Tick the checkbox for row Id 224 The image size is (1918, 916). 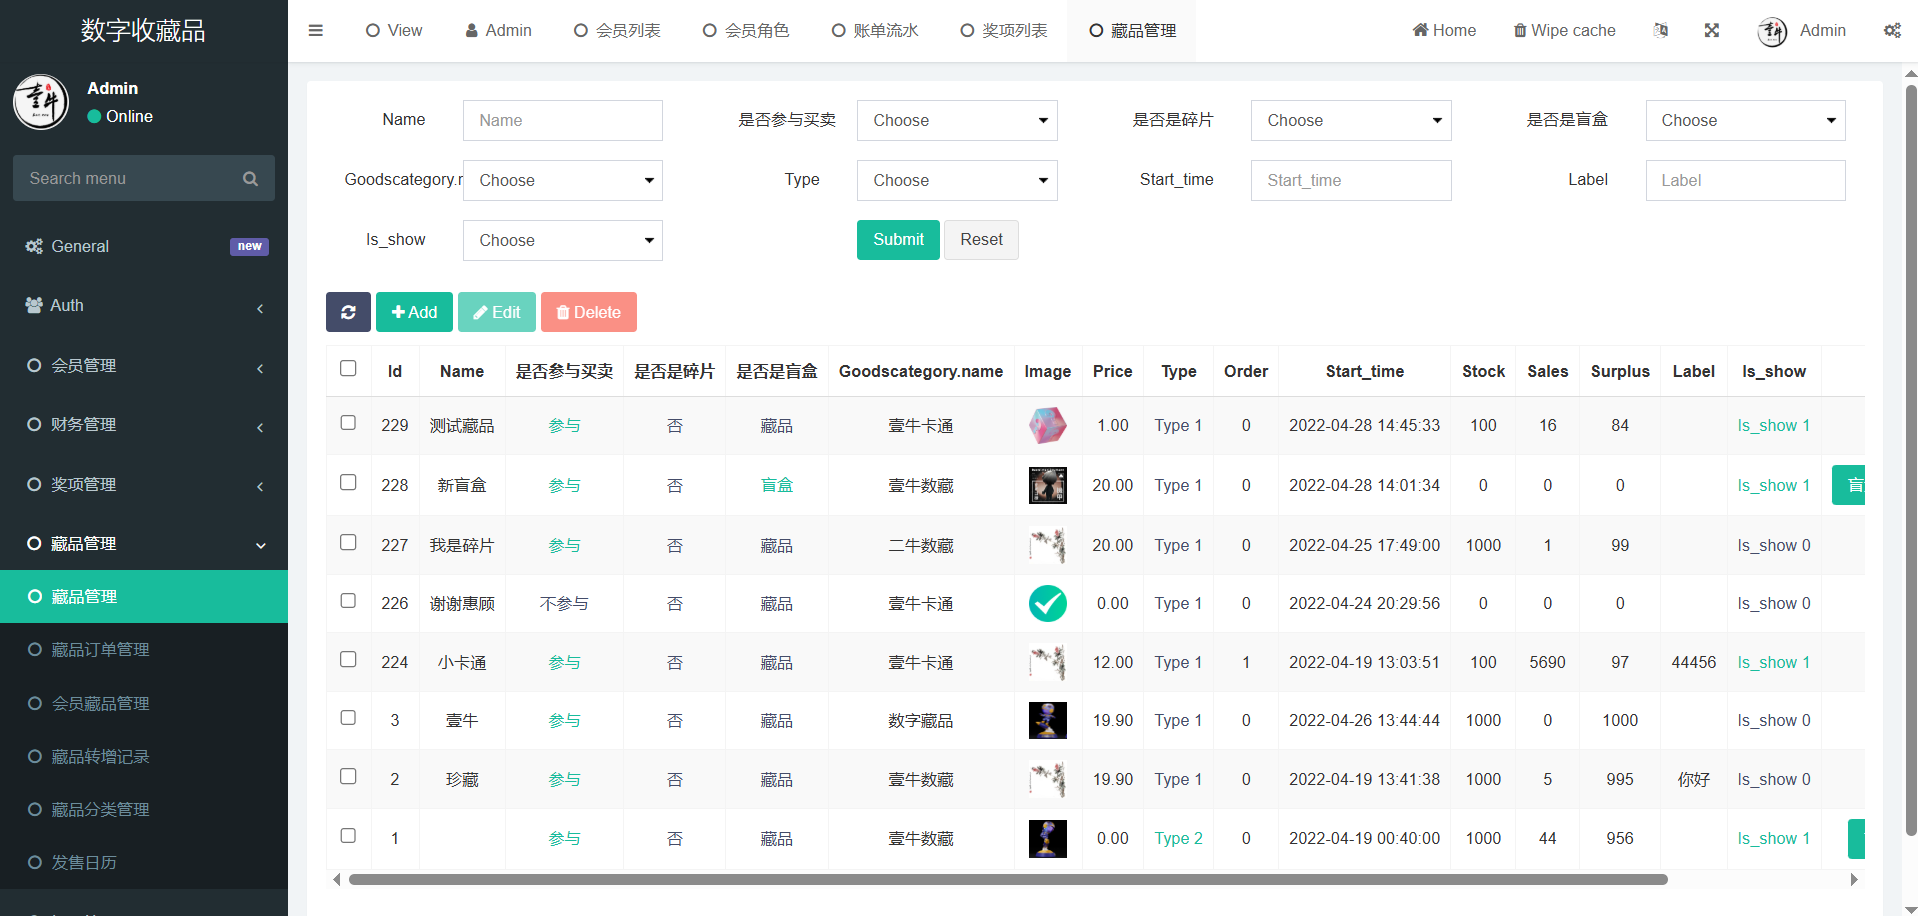348,660
